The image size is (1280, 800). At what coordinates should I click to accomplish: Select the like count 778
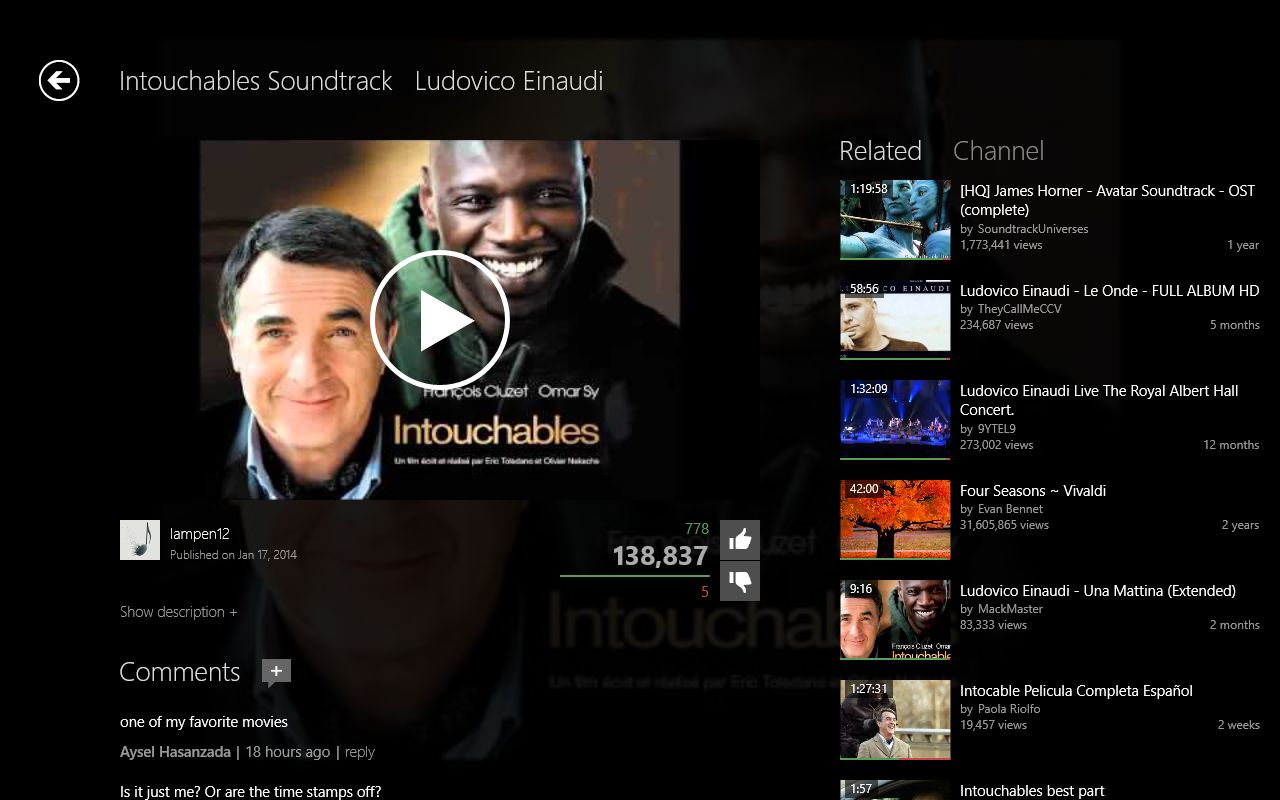[697, 529]
